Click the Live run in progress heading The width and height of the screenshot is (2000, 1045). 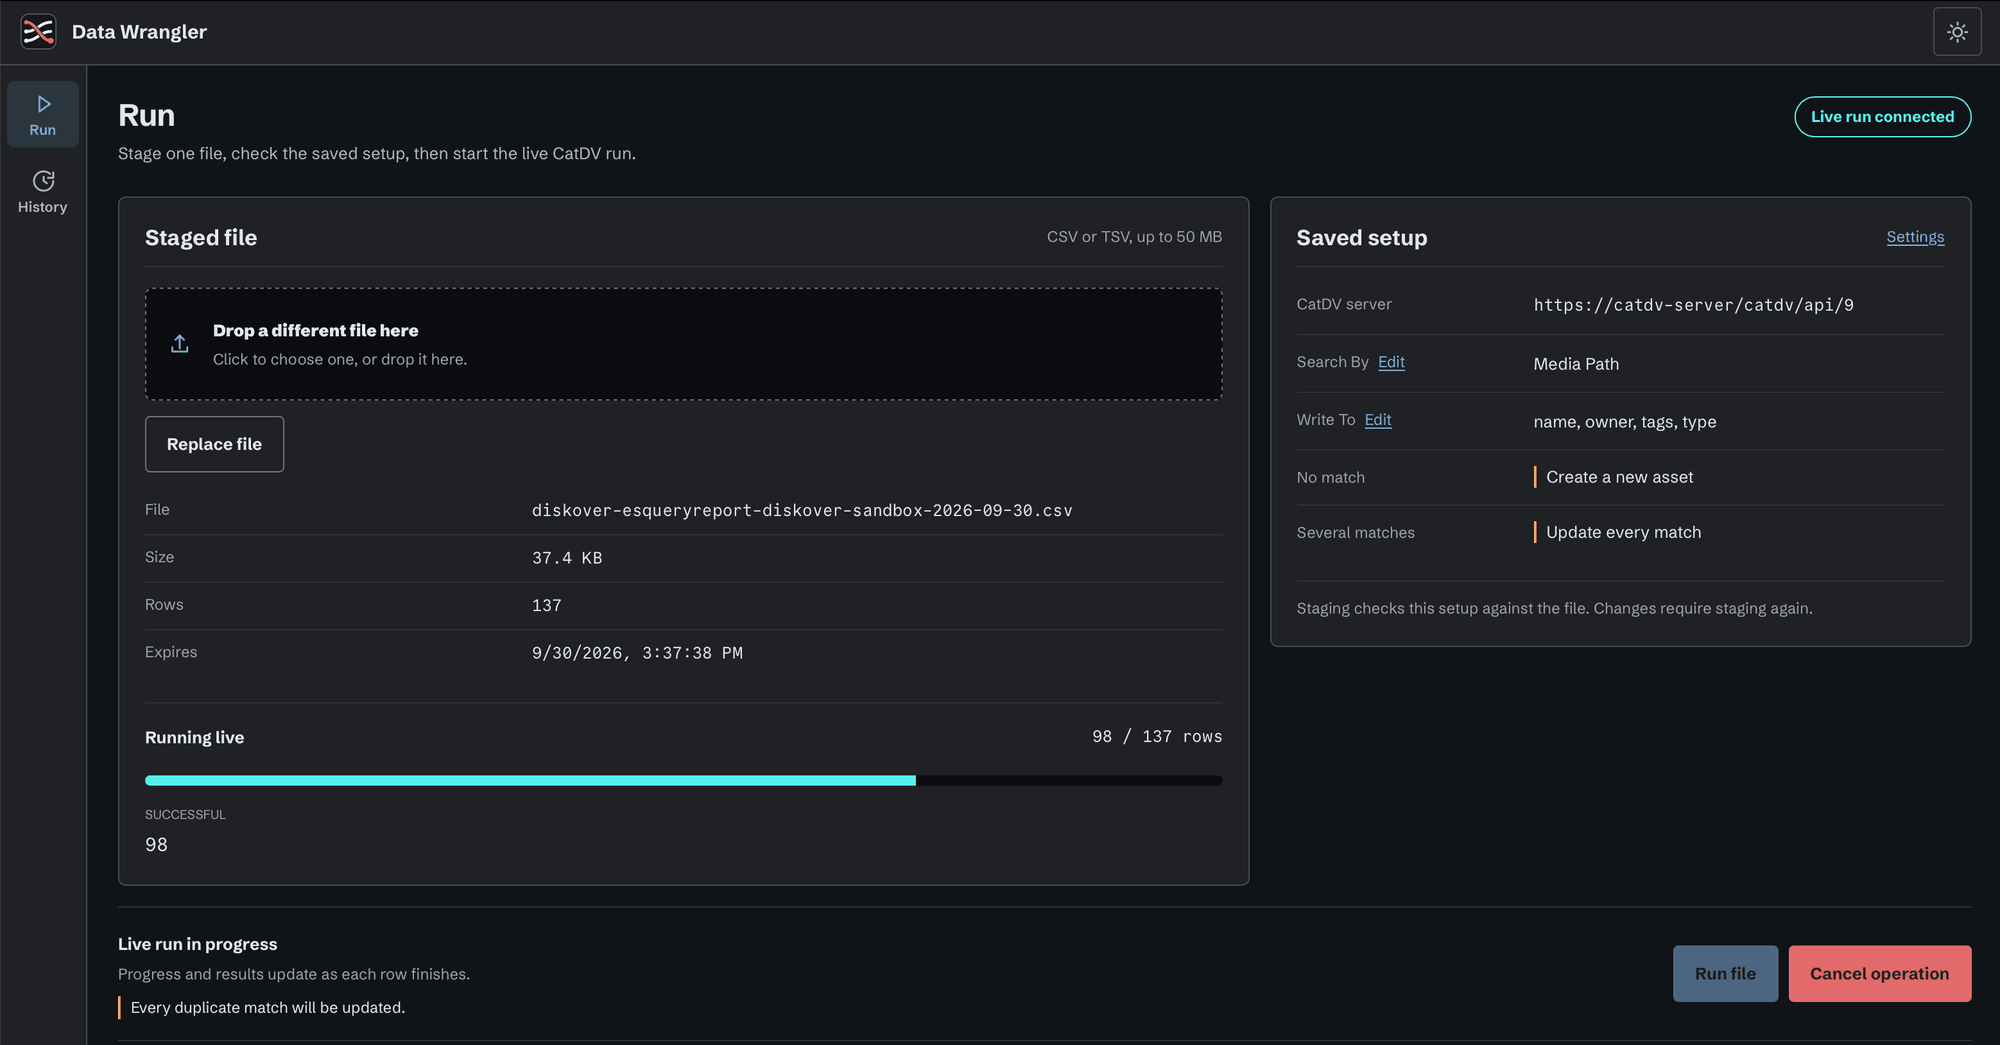[x=198, y=944]
